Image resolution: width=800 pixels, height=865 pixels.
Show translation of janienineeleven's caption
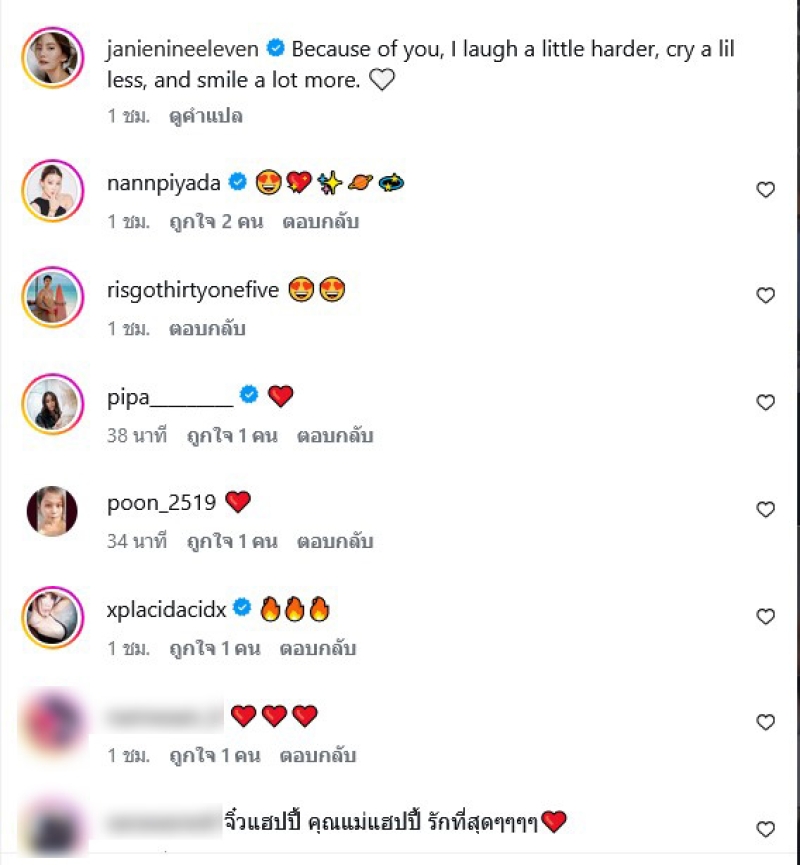(206, 116)
